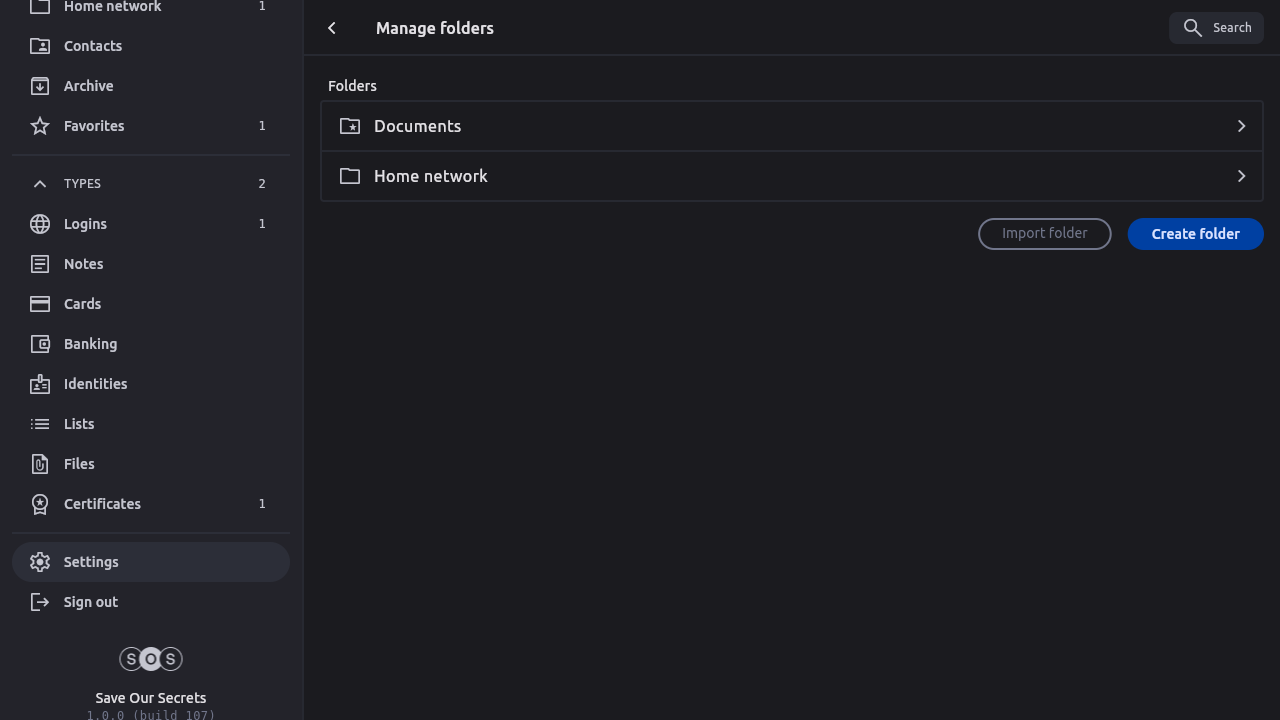Screen dimensions: 1280x720
Task: Sign out of the app
Action: [x=90, y=602]
